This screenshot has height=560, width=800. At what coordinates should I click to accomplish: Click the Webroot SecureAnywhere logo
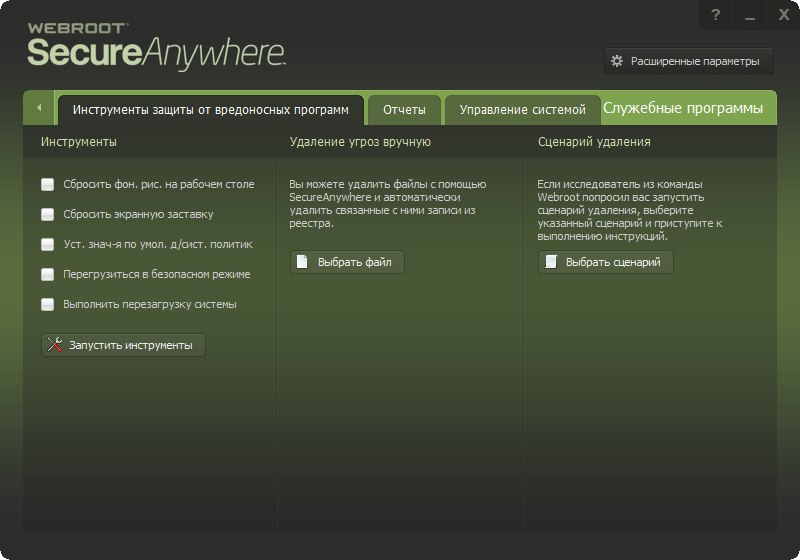point(156,46)
